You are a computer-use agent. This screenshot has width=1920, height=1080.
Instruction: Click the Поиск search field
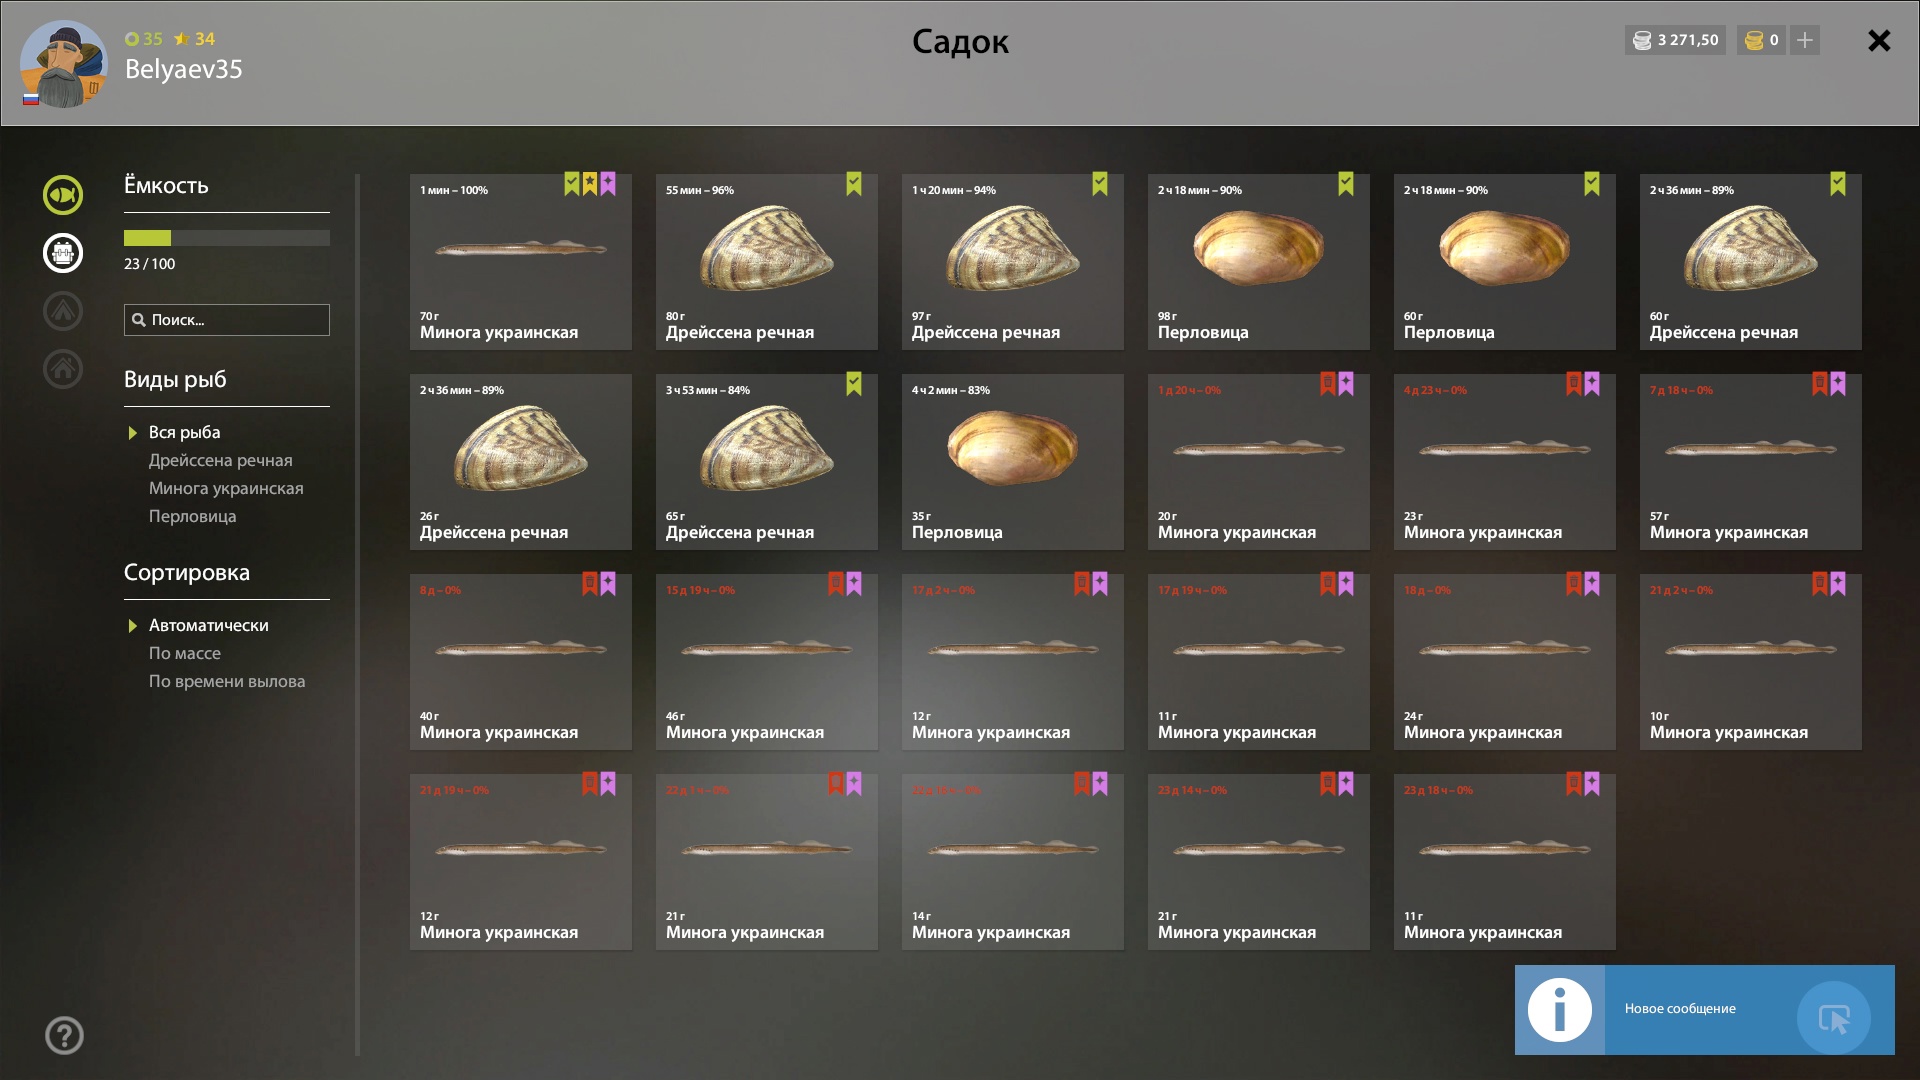227,320
